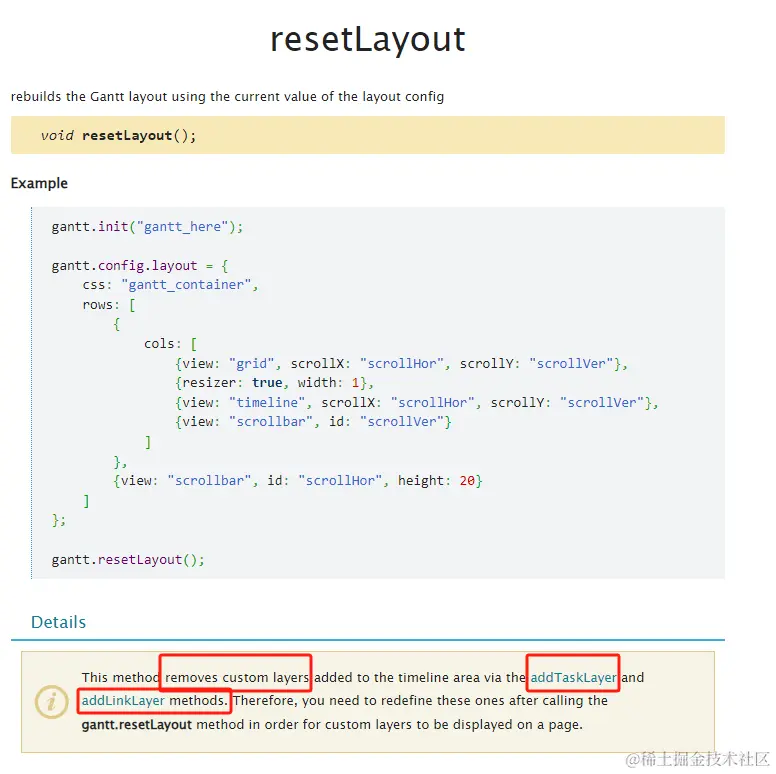The image size is (776, 774).
Task: Click bold gantt.resetLayout in the note
Action: point(137,725)
